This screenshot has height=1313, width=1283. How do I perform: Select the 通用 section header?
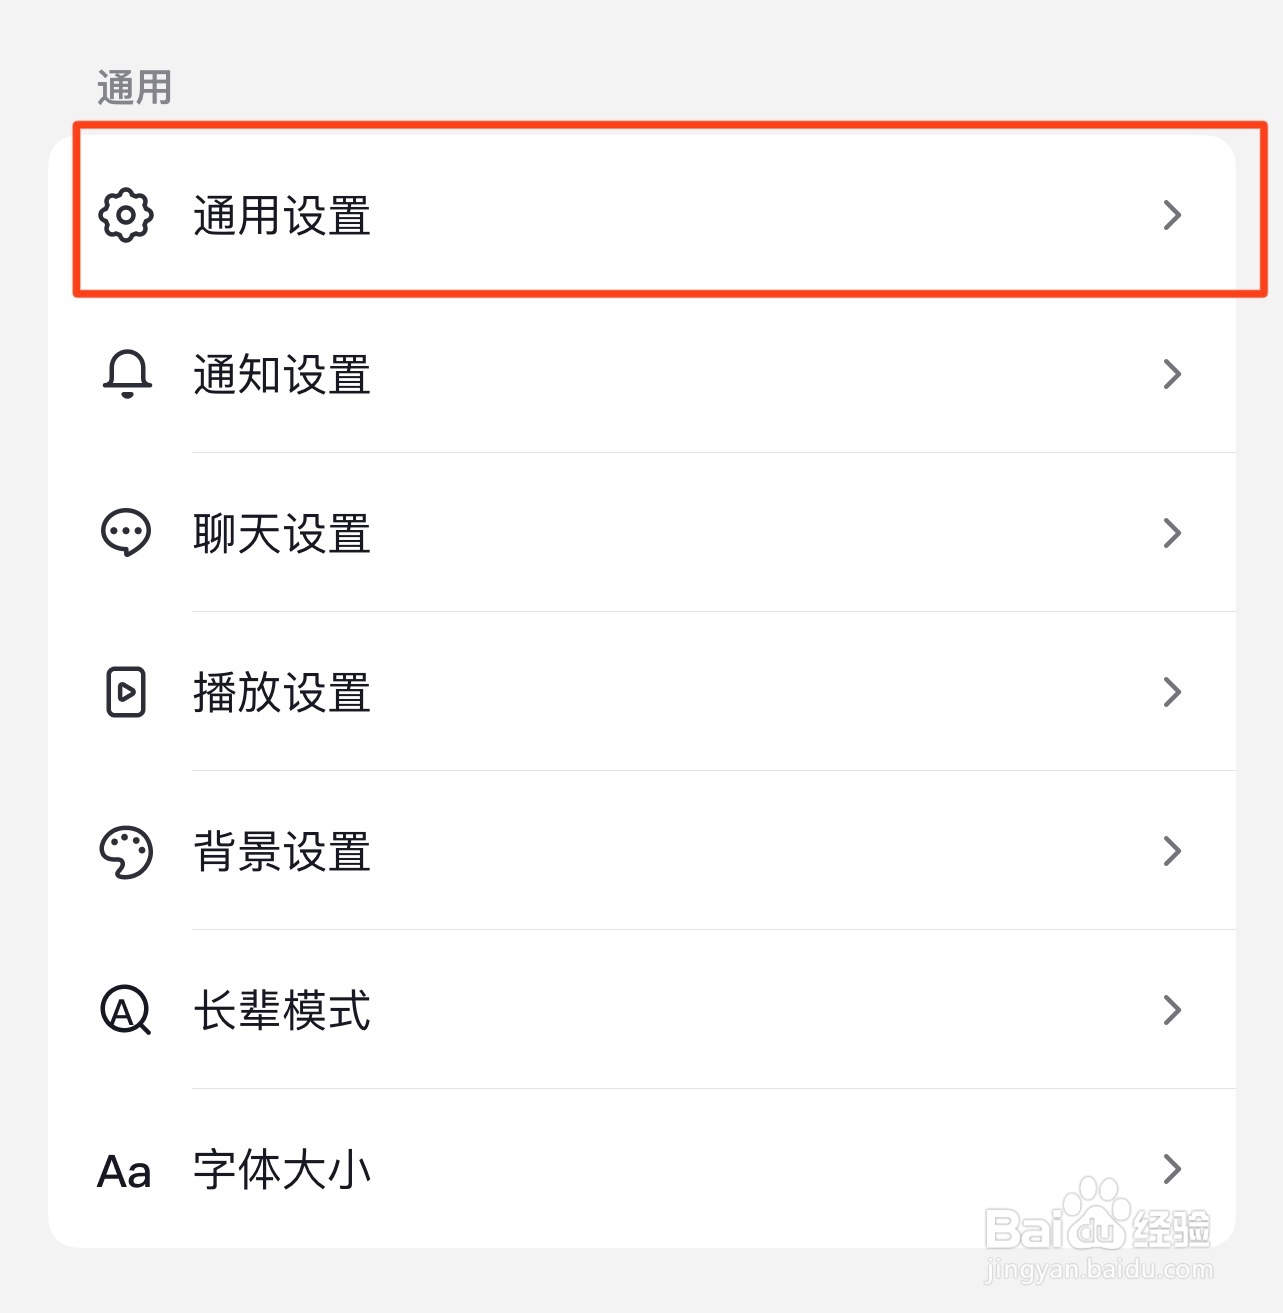point(134,87)
